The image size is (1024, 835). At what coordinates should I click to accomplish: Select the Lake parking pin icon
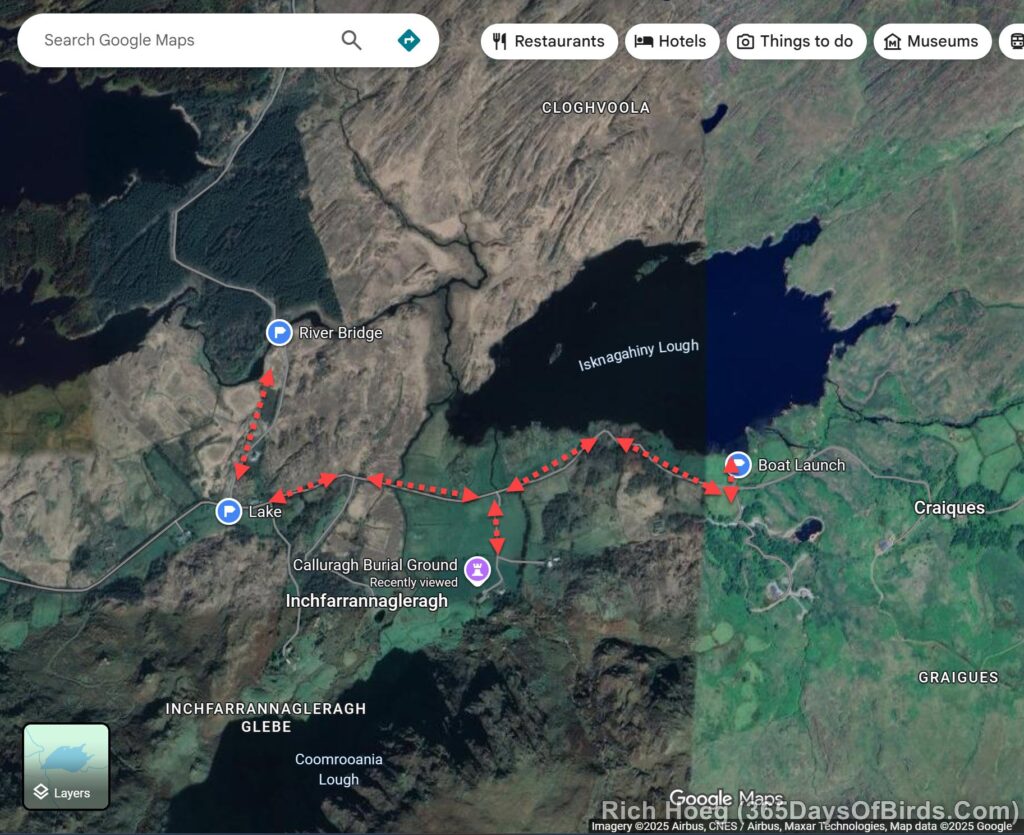point(229,511)
